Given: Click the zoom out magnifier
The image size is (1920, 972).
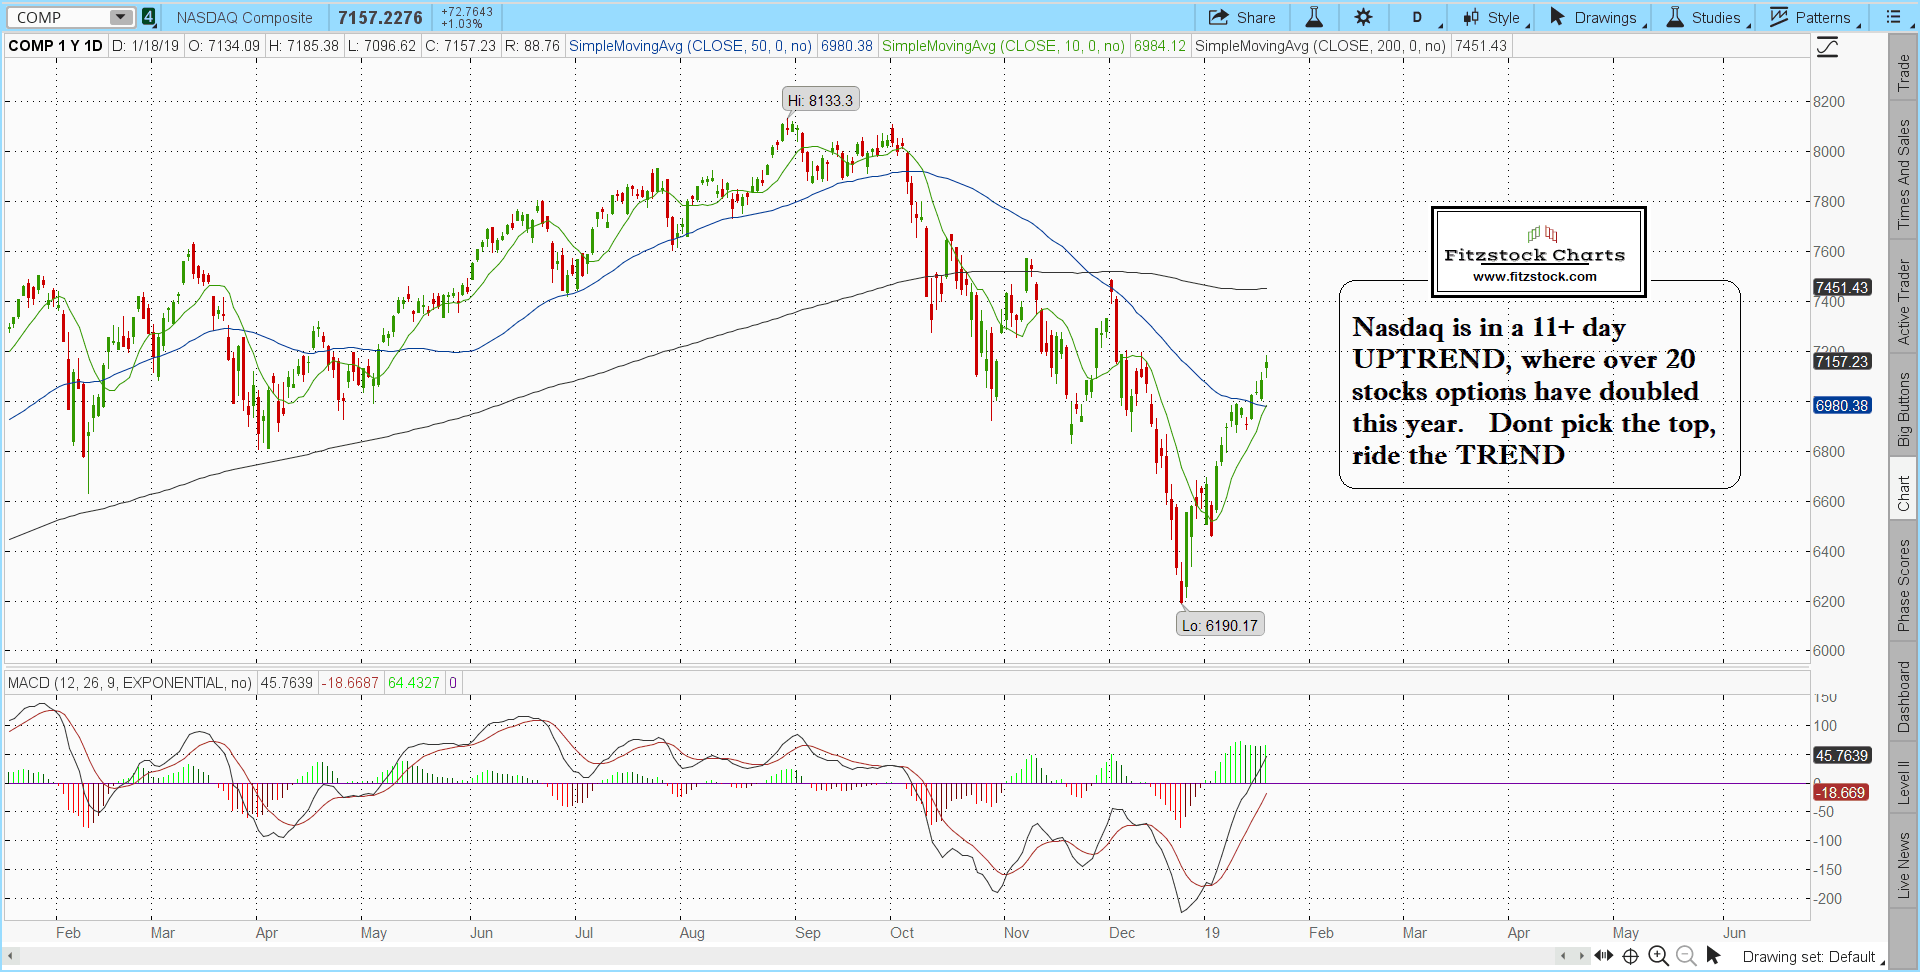Looking at the screenshot, I should click(1686, 956).
